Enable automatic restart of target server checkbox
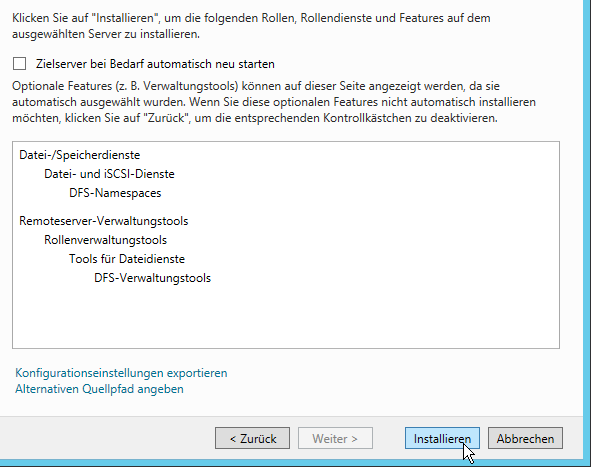Screen dimensions: 591x467 (x=19, y=64)
